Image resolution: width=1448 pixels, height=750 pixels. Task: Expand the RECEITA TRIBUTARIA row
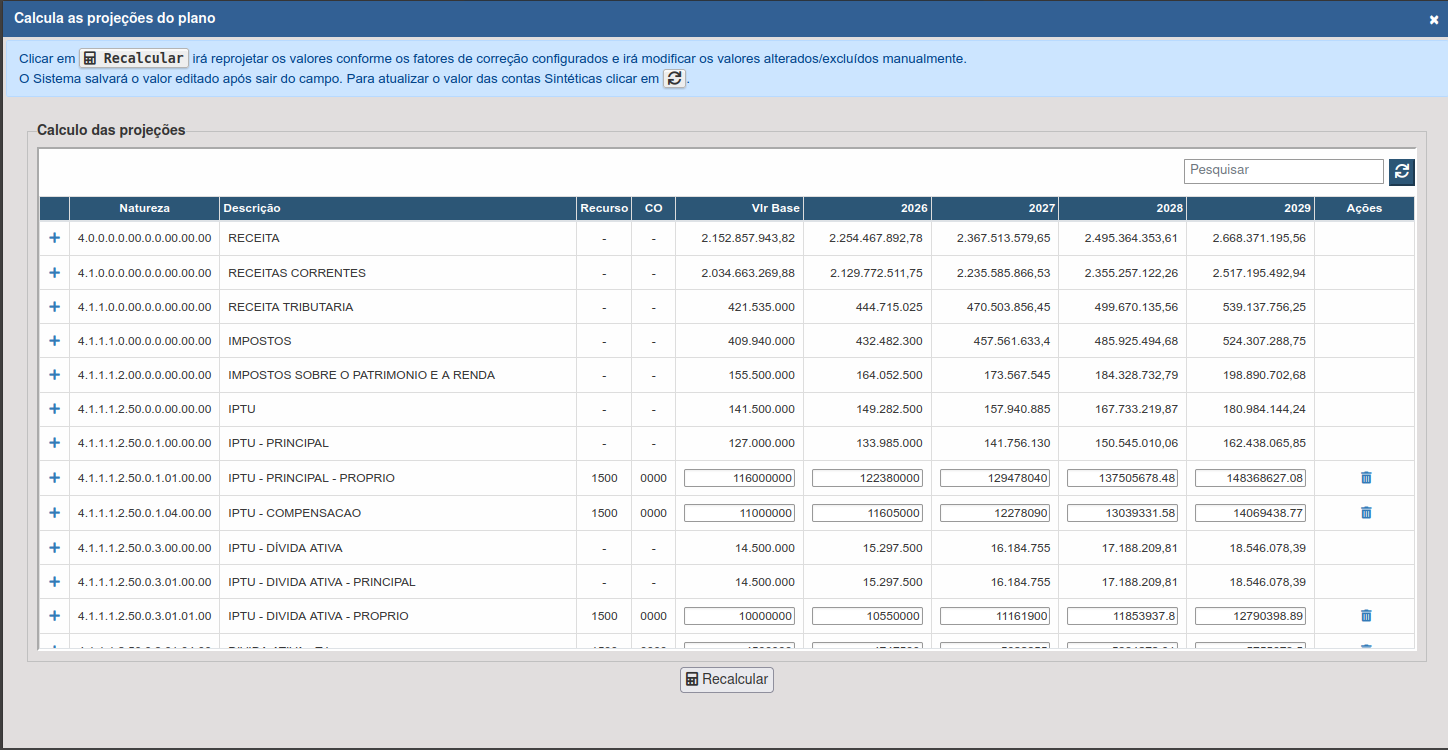point(54,307)
